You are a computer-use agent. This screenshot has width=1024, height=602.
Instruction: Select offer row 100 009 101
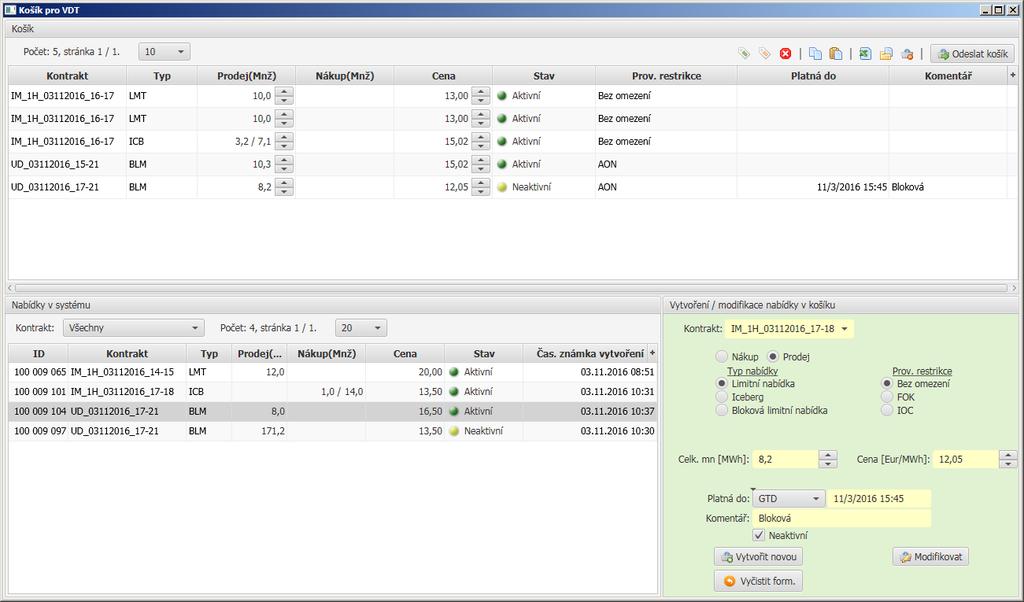pyautogui.click(x=332, y=392)
